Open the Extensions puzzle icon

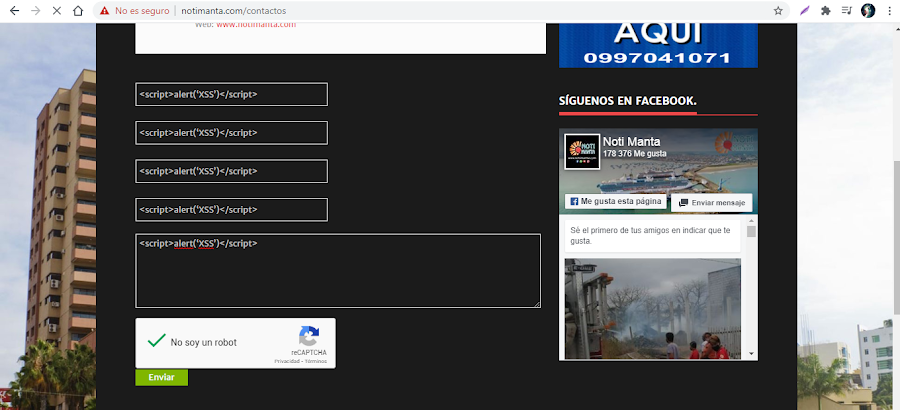point(826,11)
